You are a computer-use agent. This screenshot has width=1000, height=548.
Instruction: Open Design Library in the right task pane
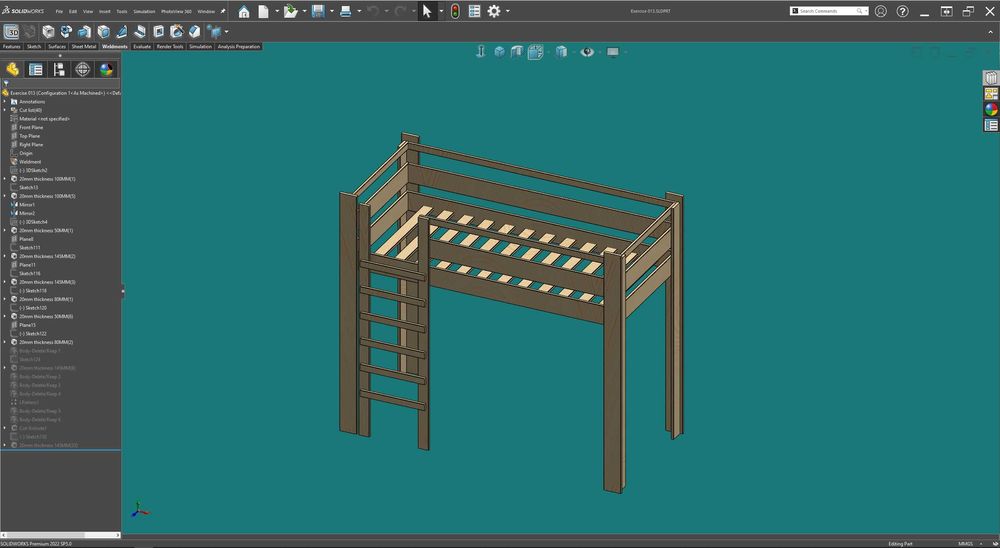[991, 93]
